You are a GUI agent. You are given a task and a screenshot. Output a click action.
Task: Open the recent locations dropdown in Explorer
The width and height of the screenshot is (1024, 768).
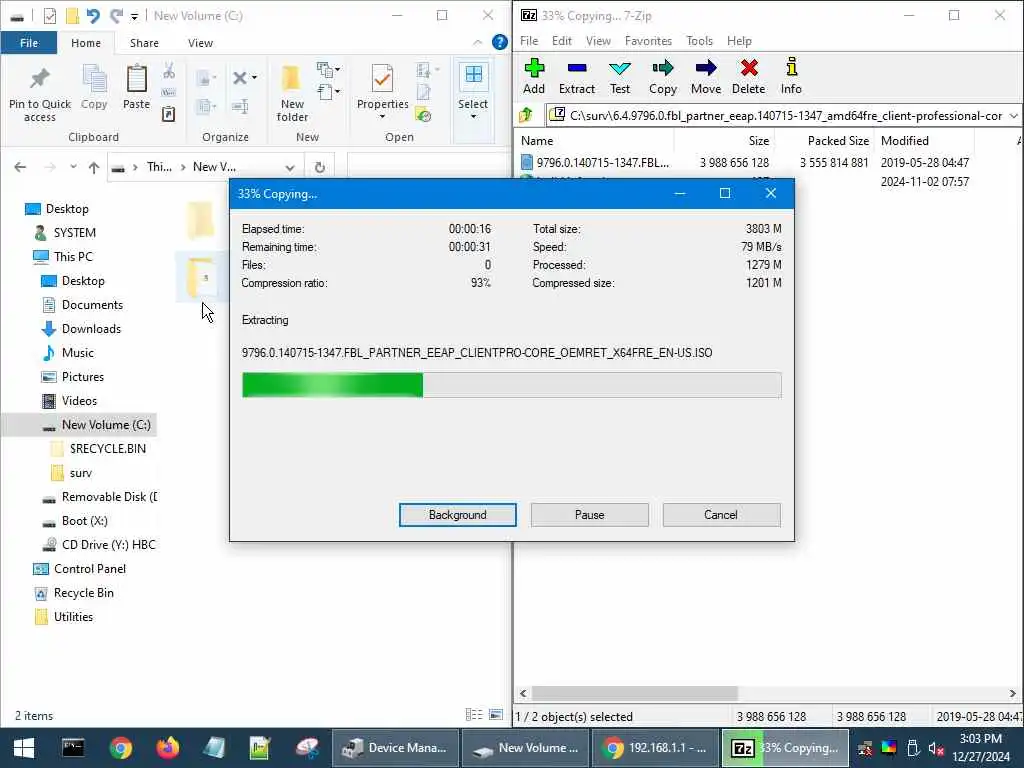(x=73, y=167)
